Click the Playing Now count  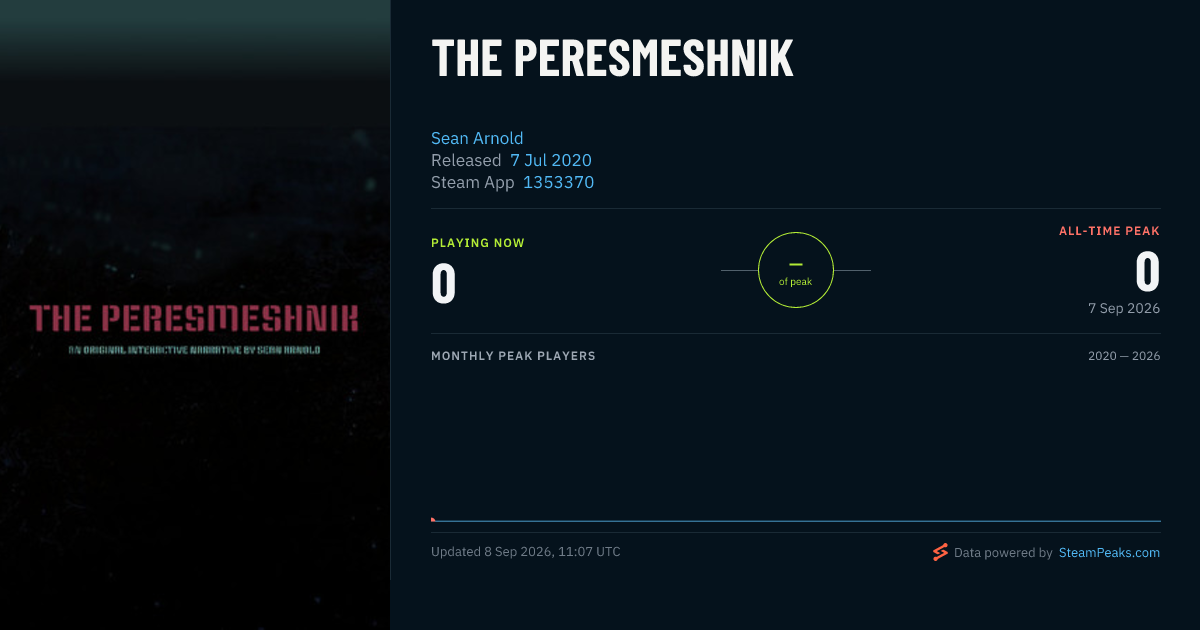444,283
